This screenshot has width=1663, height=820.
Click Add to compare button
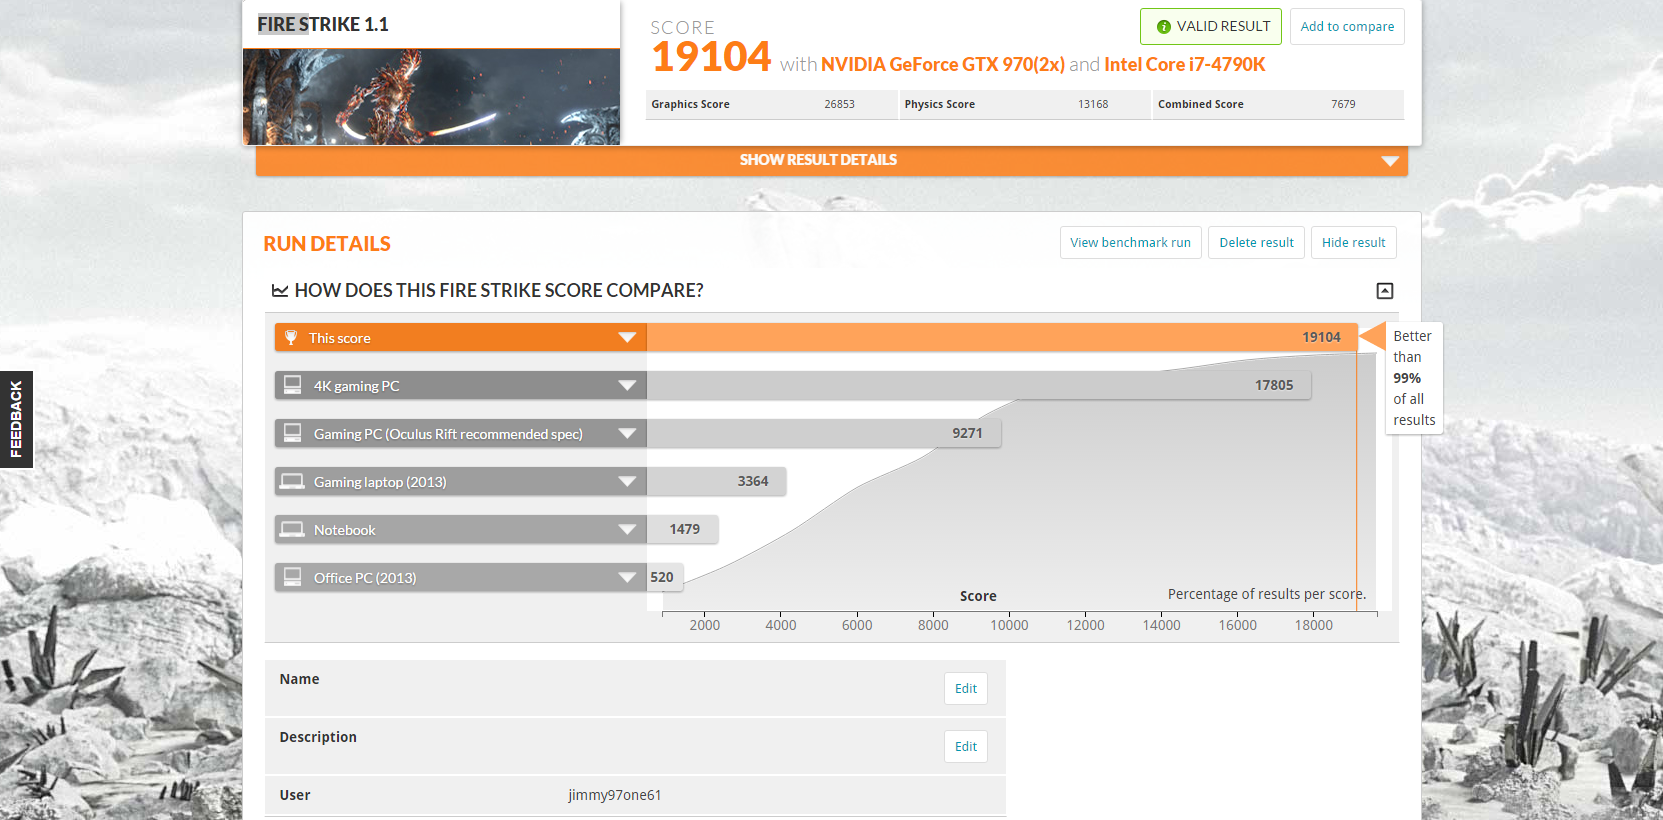click(x=1347, y=27)
